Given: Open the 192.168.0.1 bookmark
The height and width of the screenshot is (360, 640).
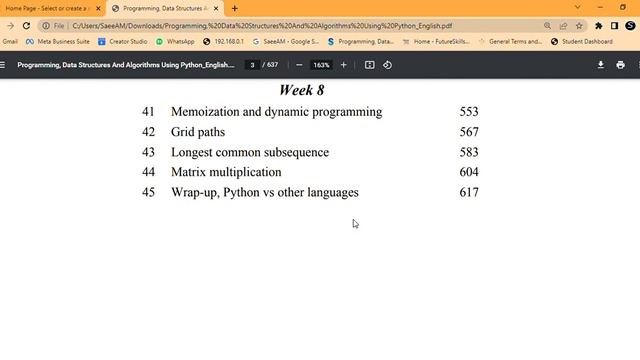Looking at the screenshot, I should [223, 41].
